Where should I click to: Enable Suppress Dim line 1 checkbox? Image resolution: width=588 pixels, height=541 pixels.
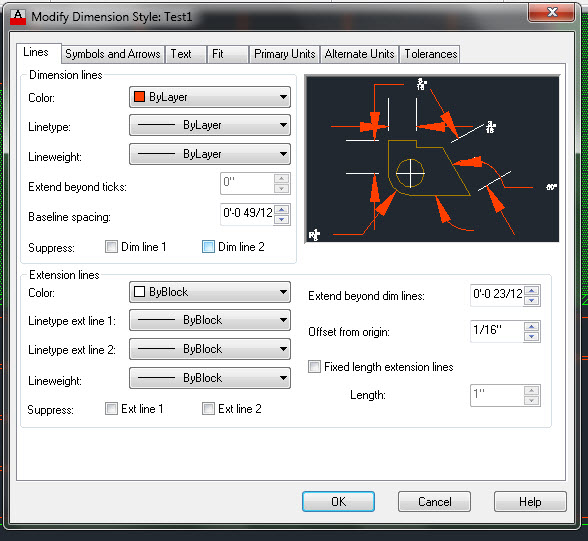[x=111, y=247]
